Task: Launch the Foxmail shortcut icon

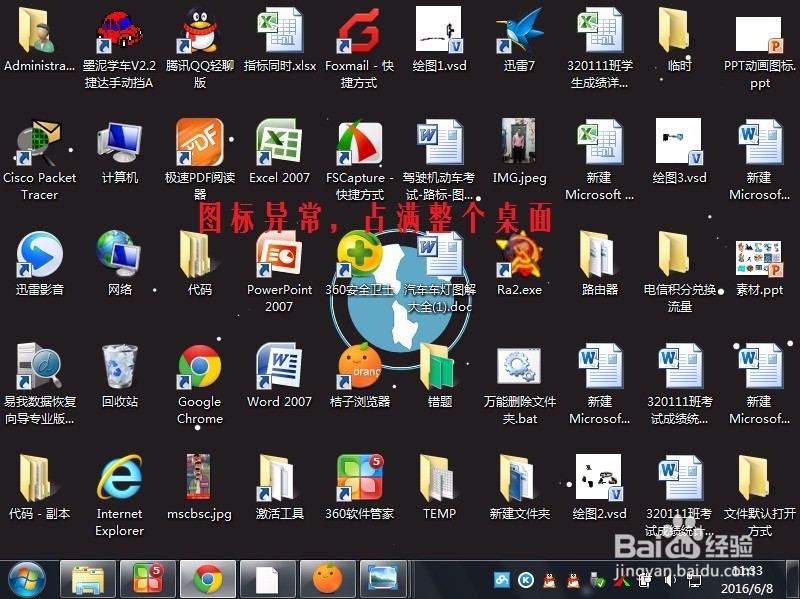Action: [x=360, y=31]
